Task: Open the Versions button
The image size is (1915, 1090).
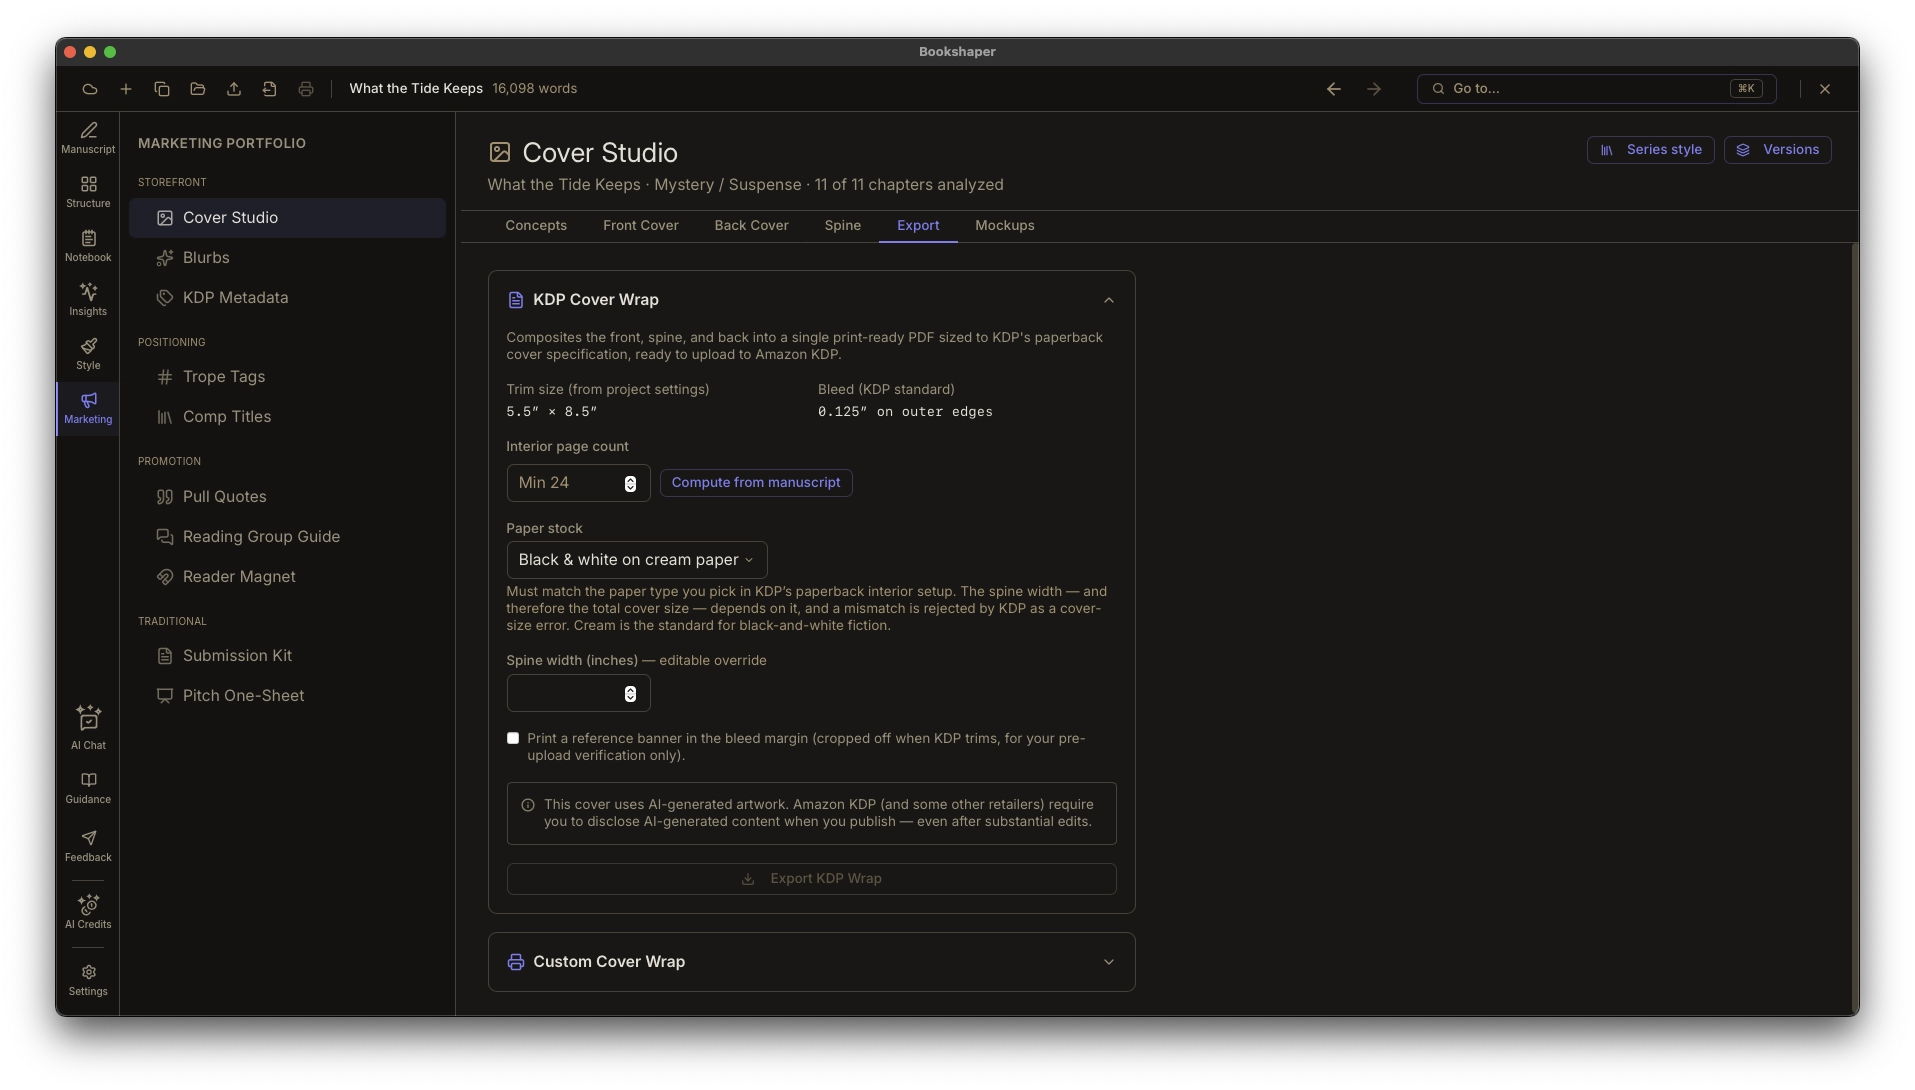Action: pos(1778,150)
